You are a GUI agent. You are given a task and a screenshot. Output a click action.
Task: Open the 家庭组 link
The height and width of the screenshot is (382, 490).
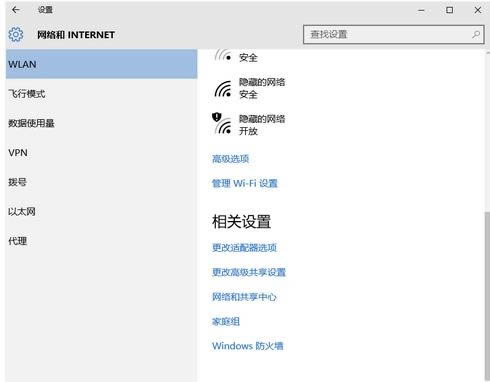click(226, 321)
